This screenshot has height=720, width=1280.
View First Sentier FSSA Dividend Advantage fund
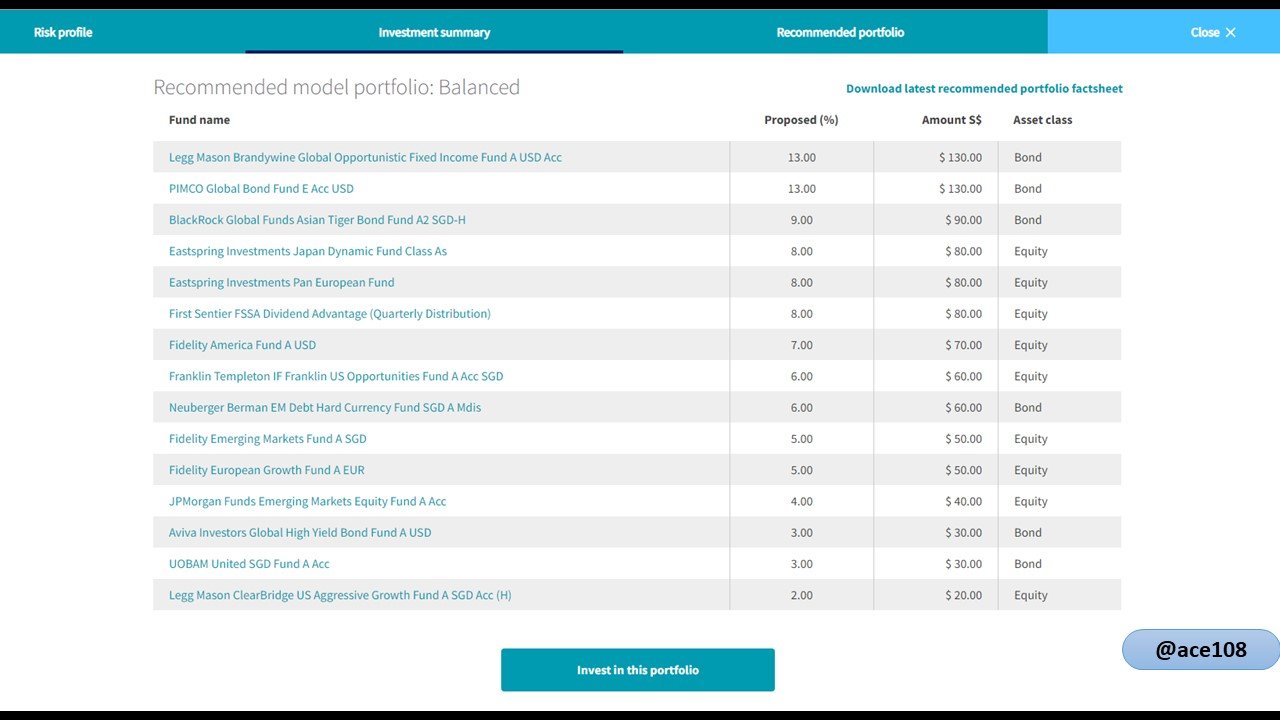coord(330,313)
